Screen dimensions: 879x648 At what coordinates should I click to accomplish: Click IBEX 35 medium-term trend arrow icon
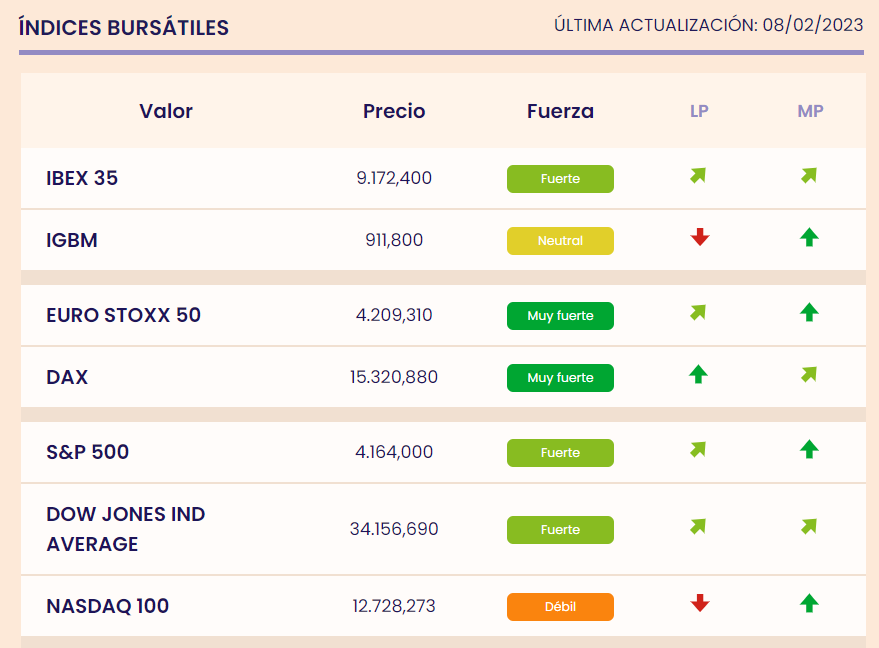tap(809, 176)
